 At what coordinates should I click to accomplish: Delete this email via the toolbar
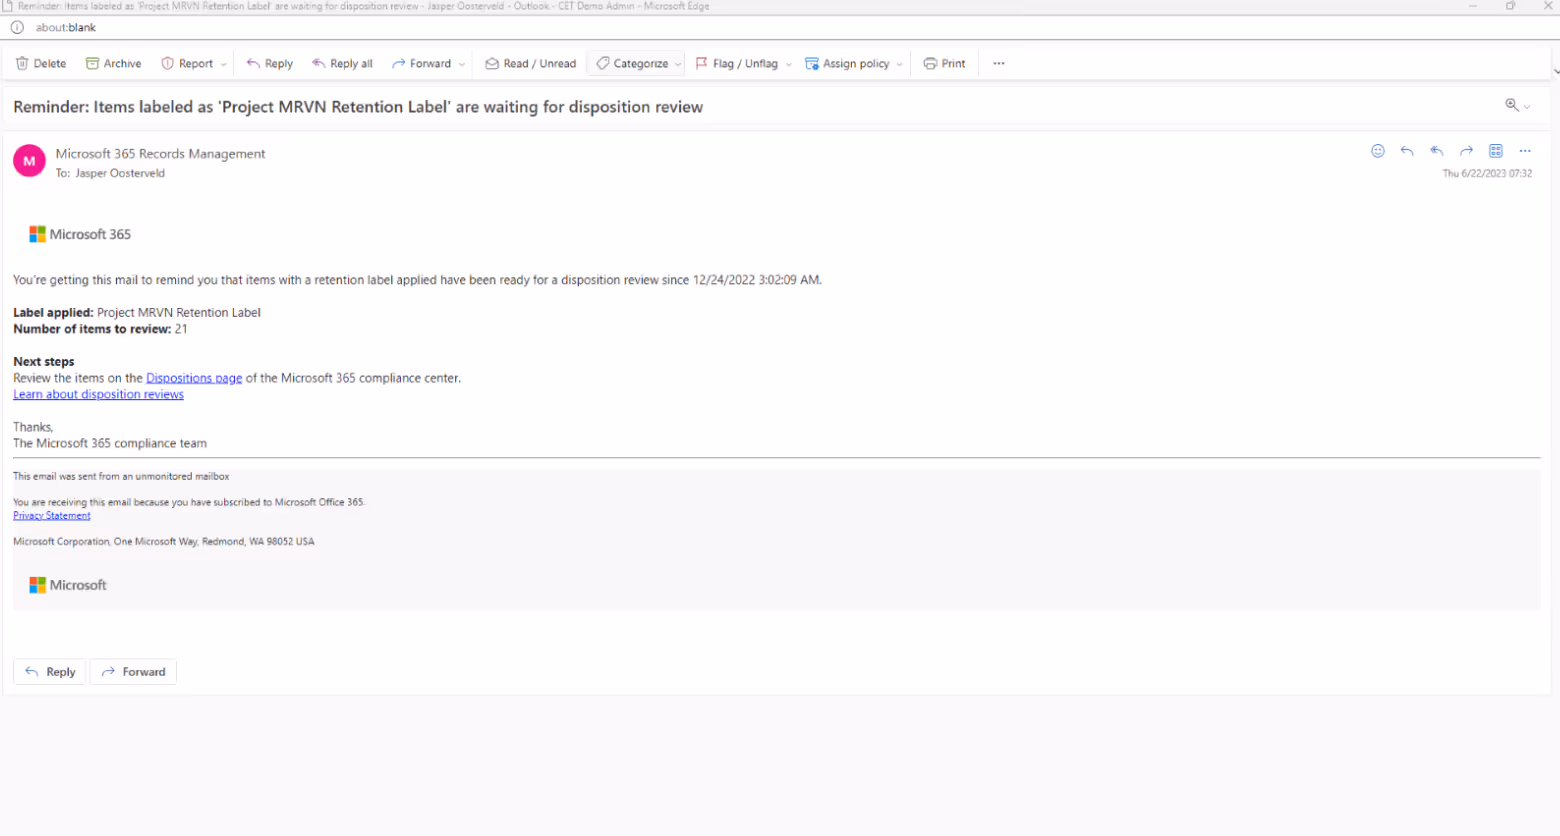click(41, 63)
